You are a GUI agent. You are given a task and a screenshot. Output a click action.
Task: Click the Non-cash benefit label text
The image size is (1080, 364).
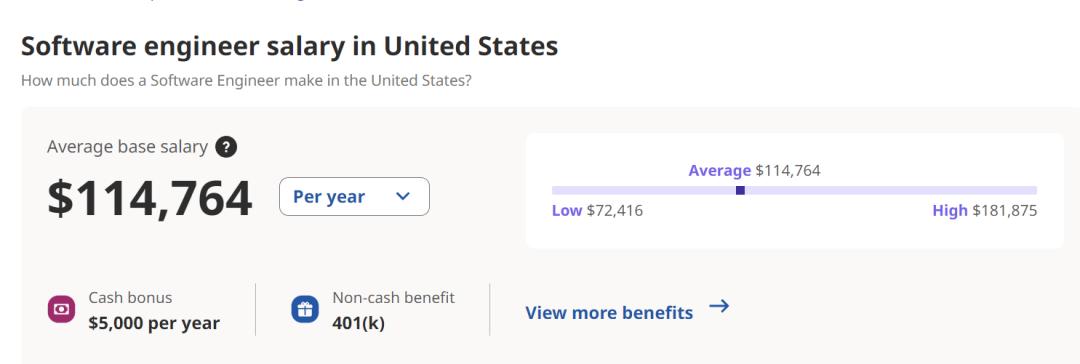(x=393, y=298)
